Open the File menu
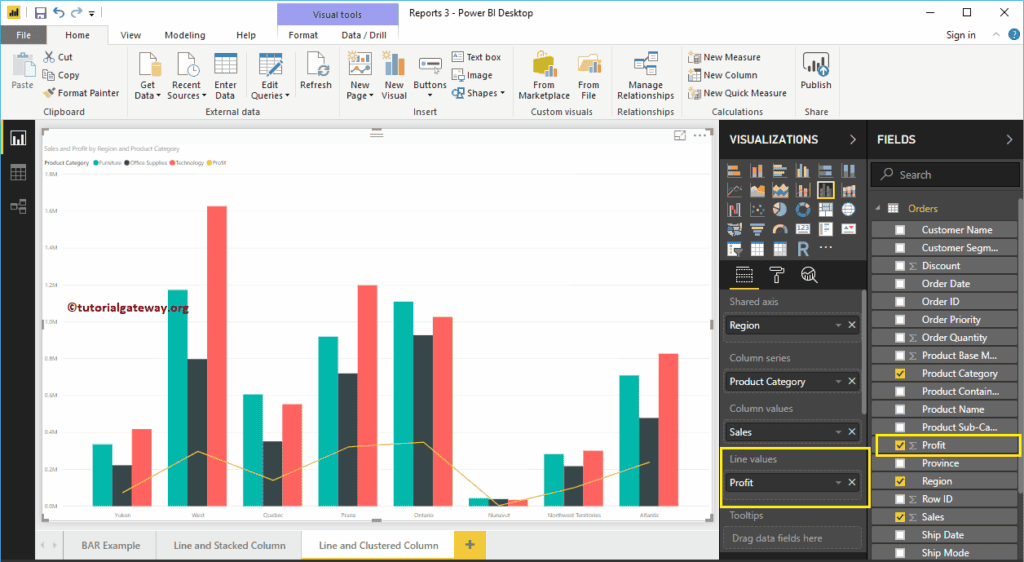 click(x=24, y=35)
